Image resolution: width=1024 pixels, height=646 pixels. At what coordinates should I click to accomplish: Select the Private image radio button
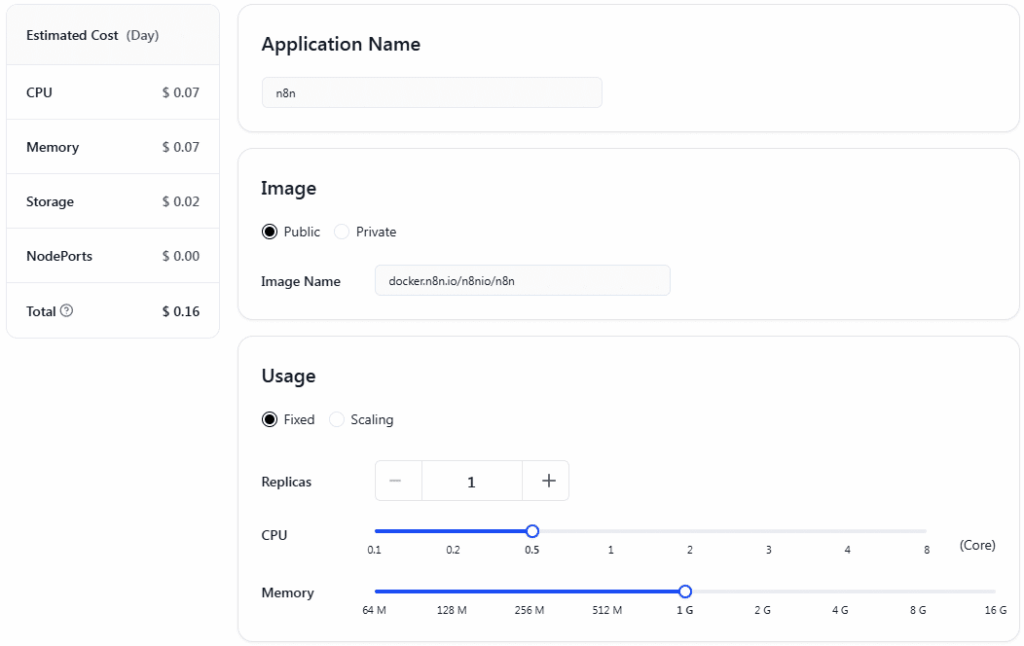(342, 232)
